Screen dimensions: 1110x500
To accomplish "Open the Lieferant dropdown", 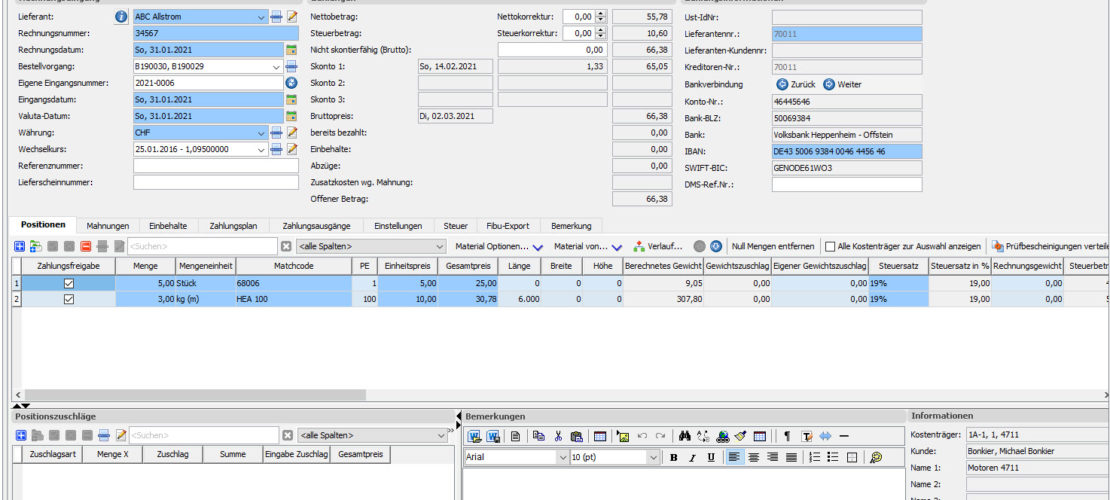I will [263, 16].
